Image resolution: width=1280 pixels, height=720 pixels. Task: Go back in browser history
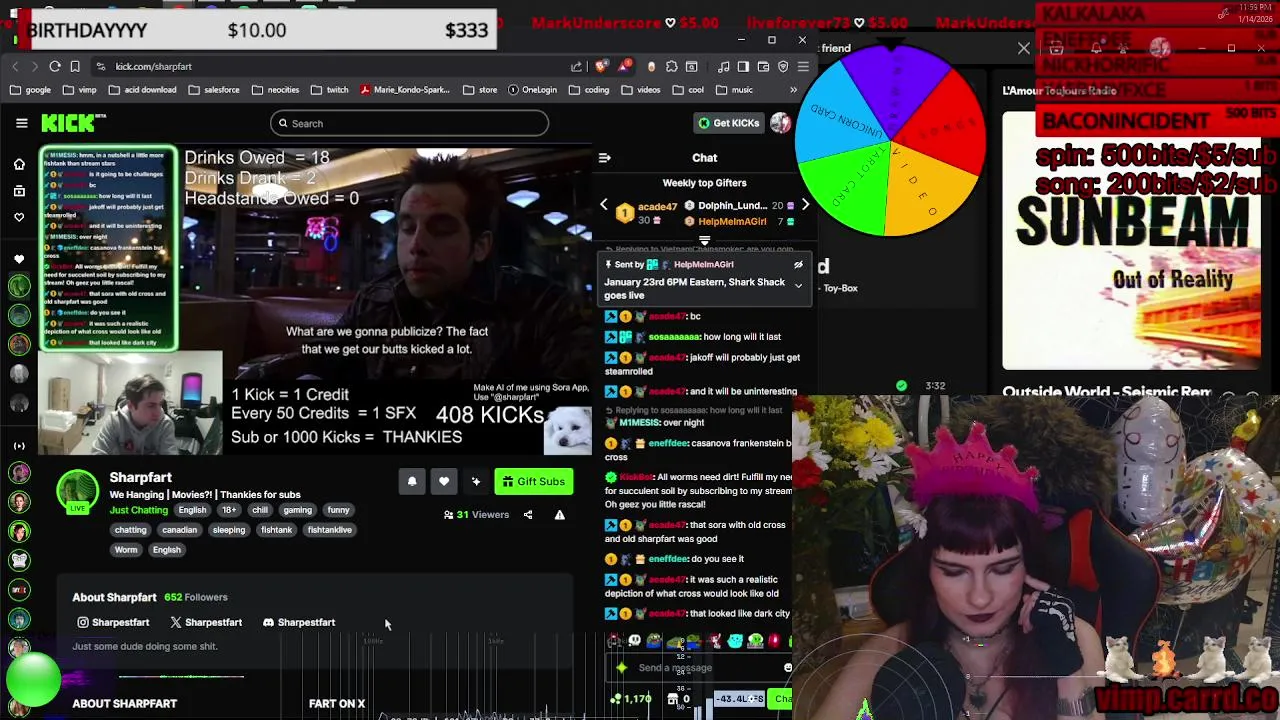click(x=15, y=66)
